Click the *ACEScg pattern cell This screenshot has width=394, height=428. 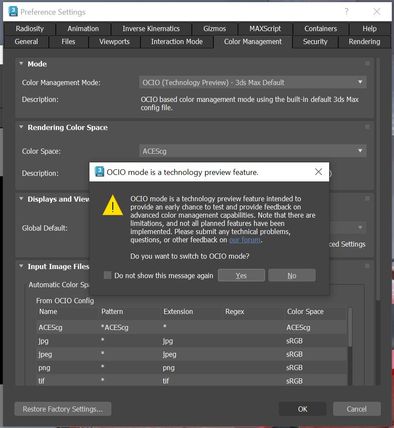[114, 327]
